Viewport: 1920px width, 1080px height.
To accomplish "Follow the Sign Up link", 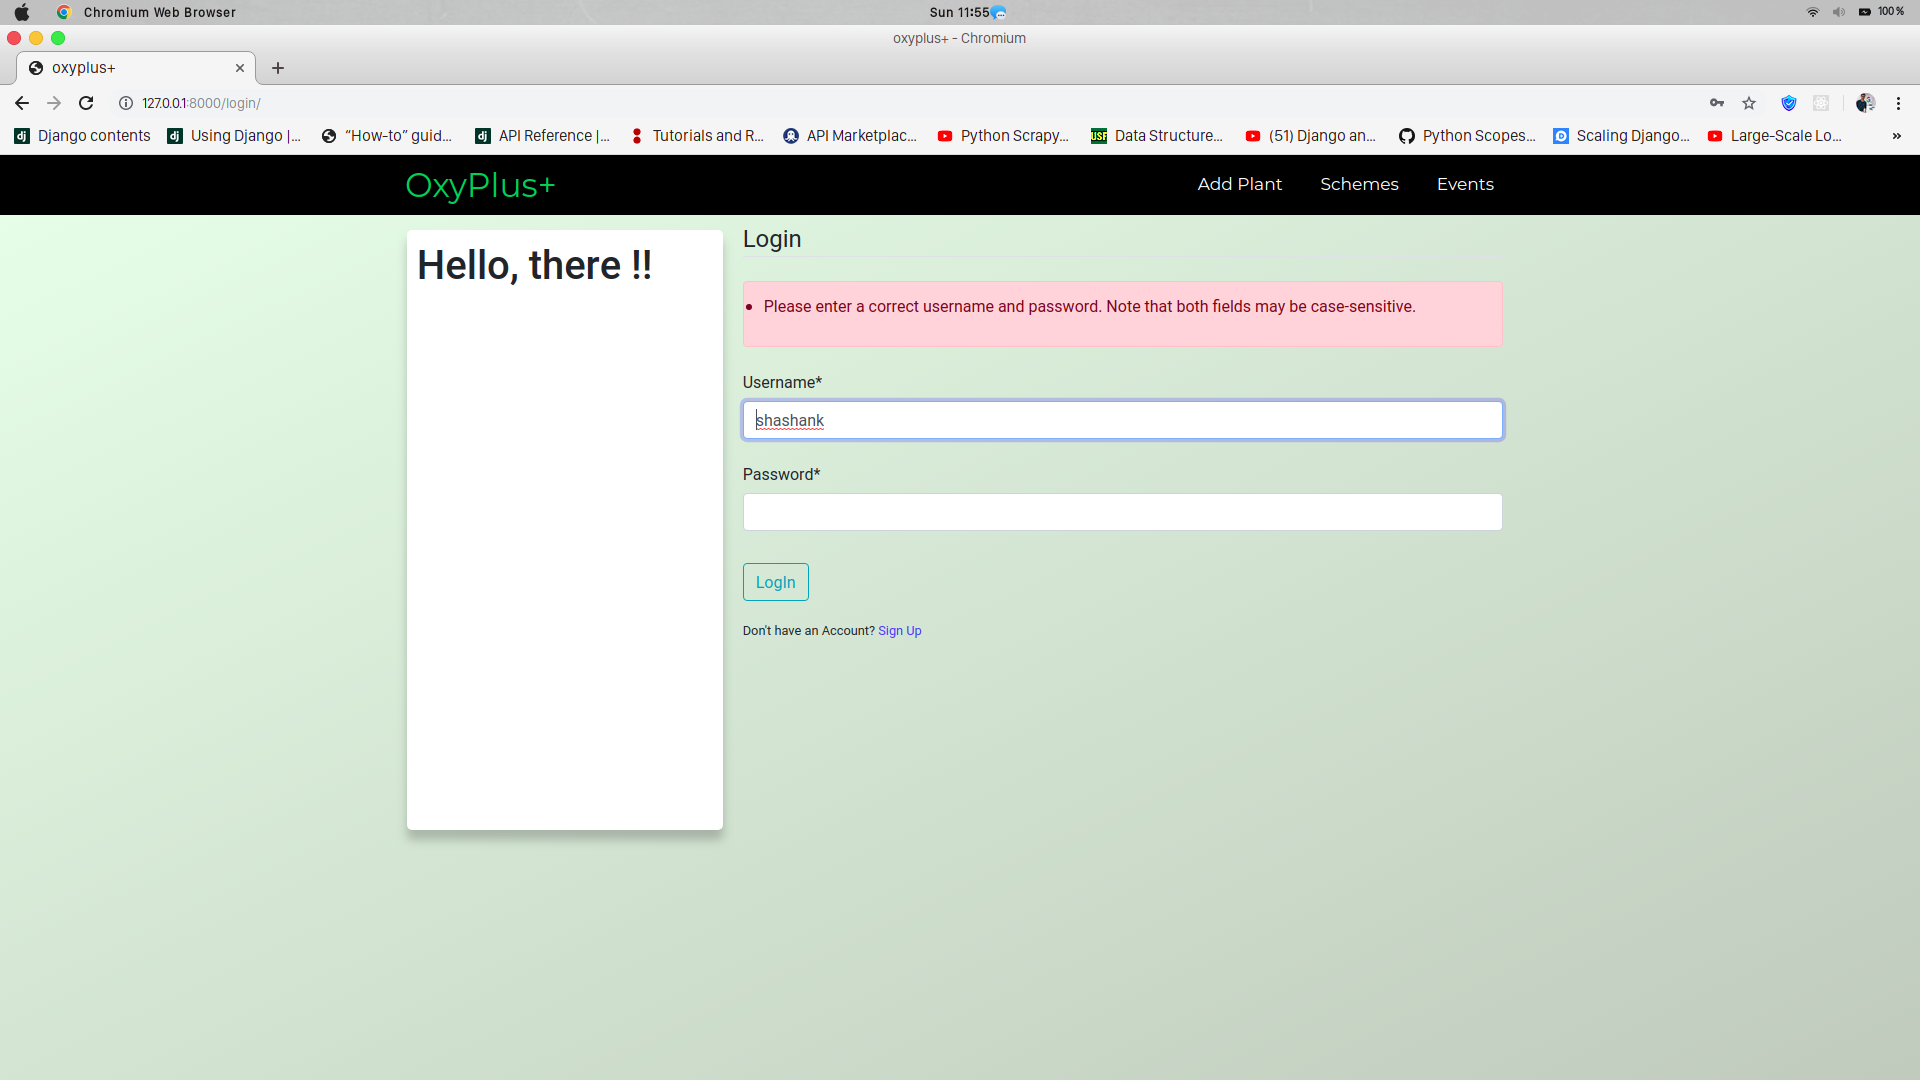I will pos(899,631).
